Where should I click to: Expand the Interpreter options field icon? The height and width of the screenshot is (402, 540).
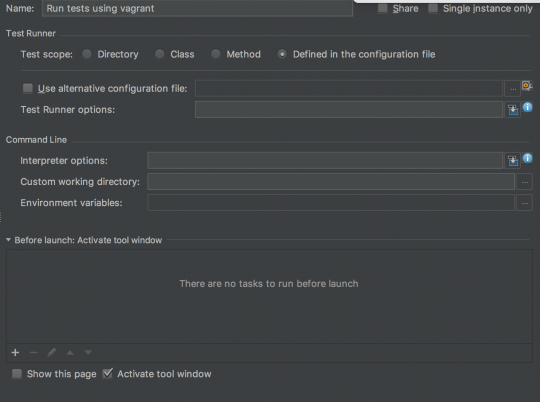[513, 161]
